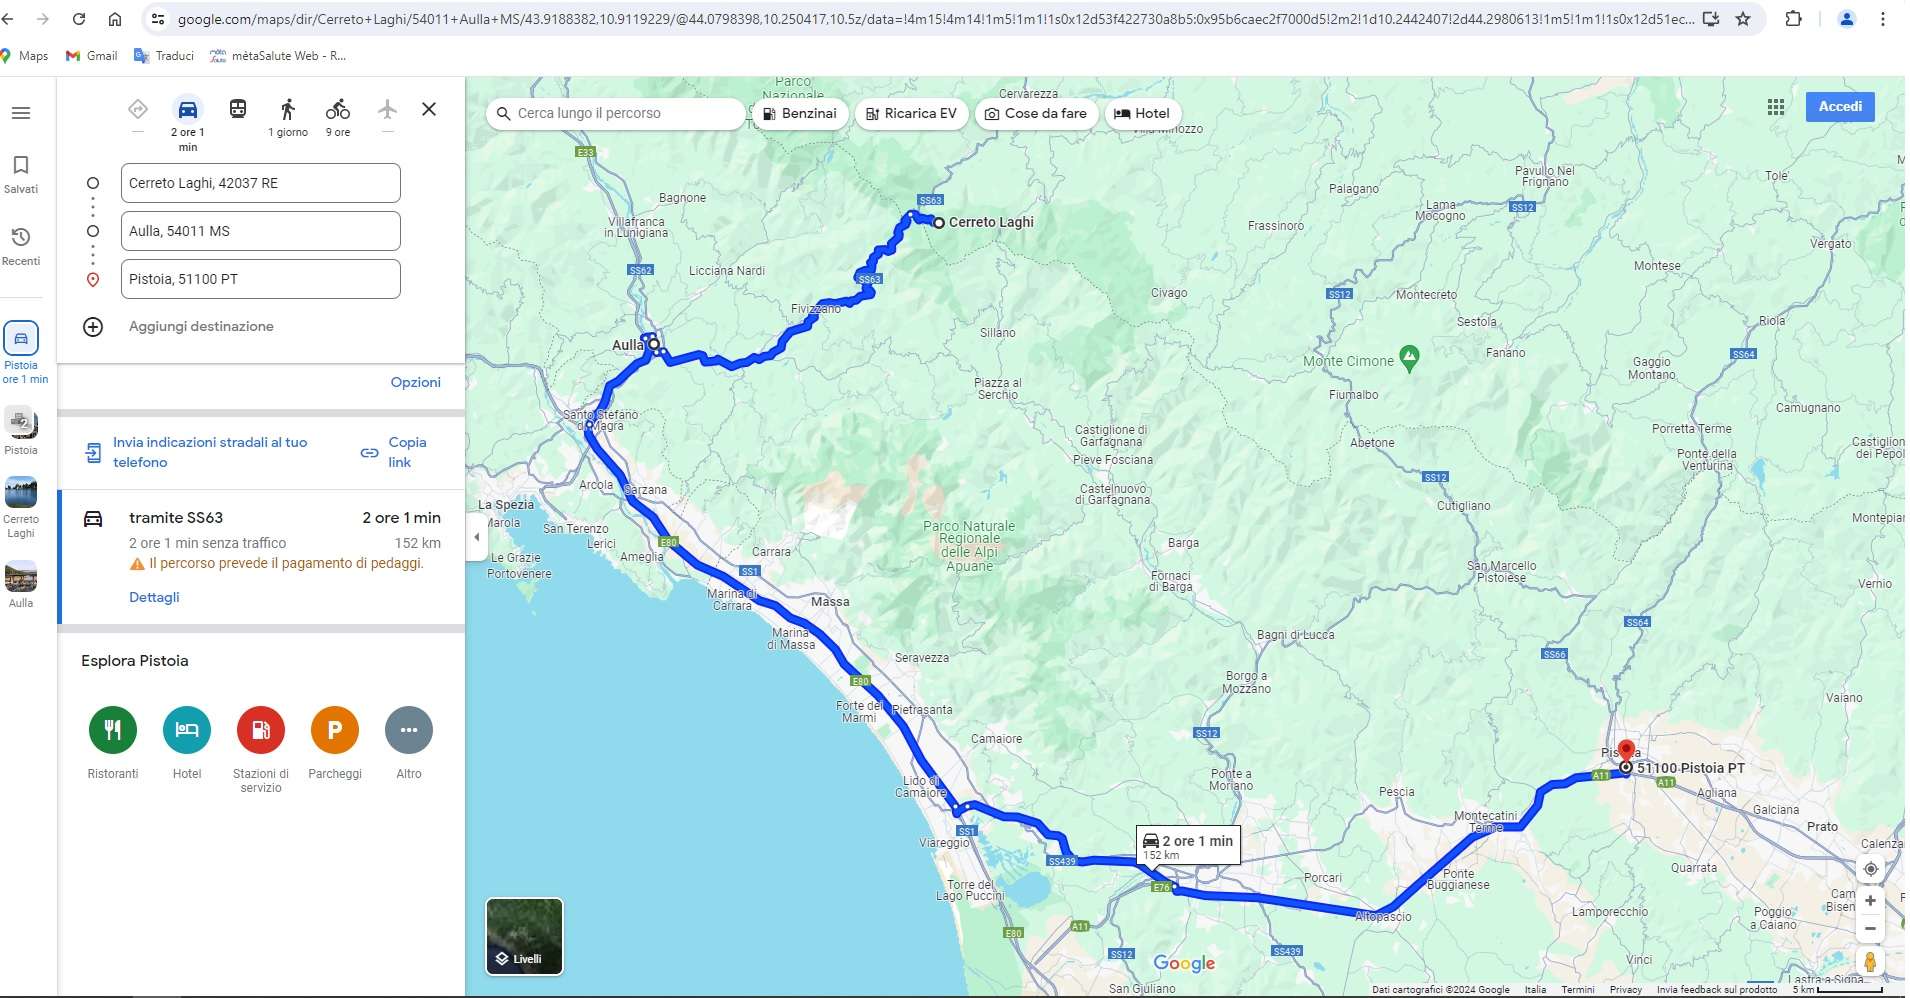Open the browser three-dot menu

tap(1883, 19)
